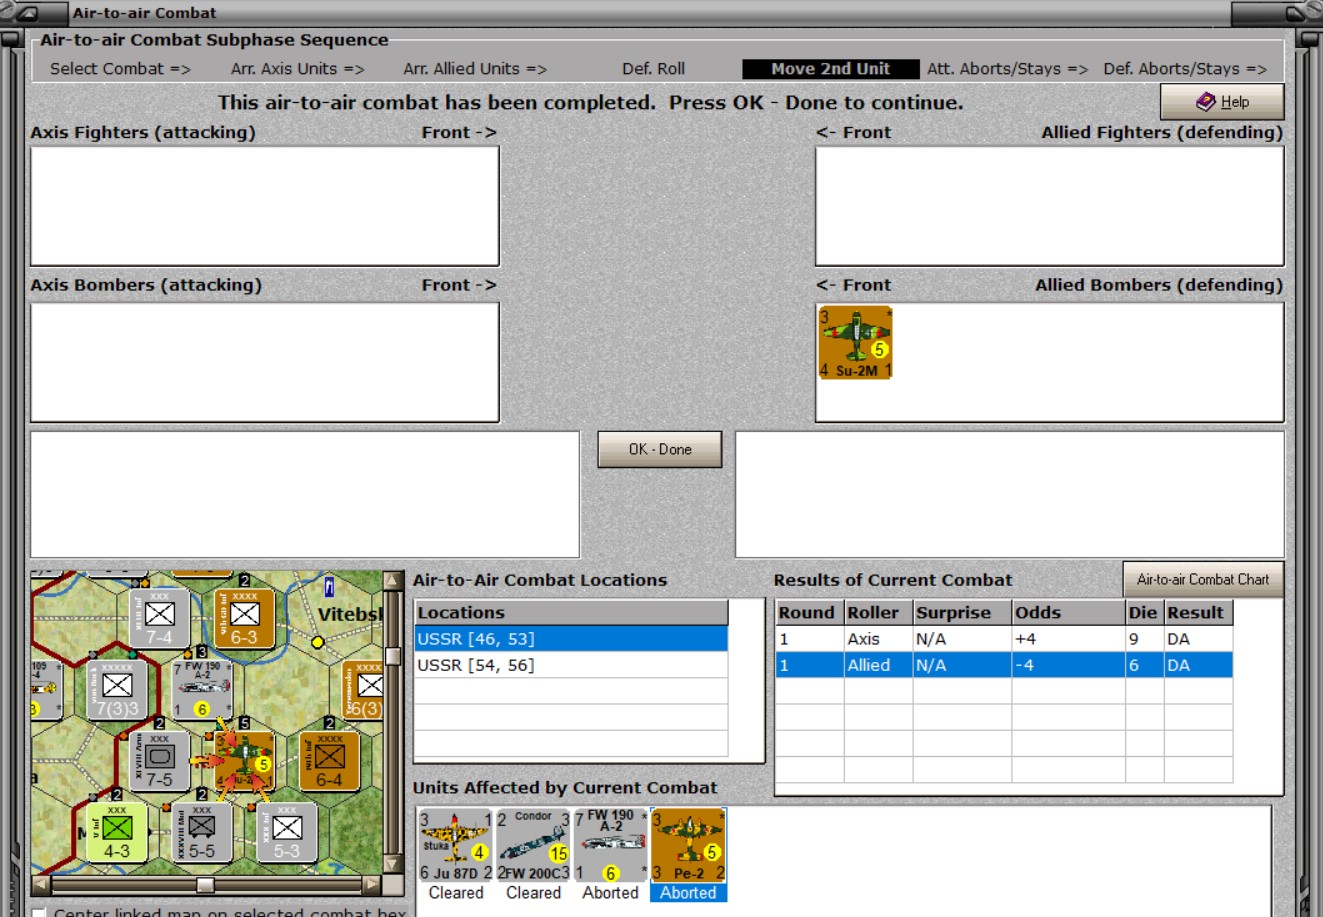Click the 7-5 armored corps counter on map

[159, 761]
